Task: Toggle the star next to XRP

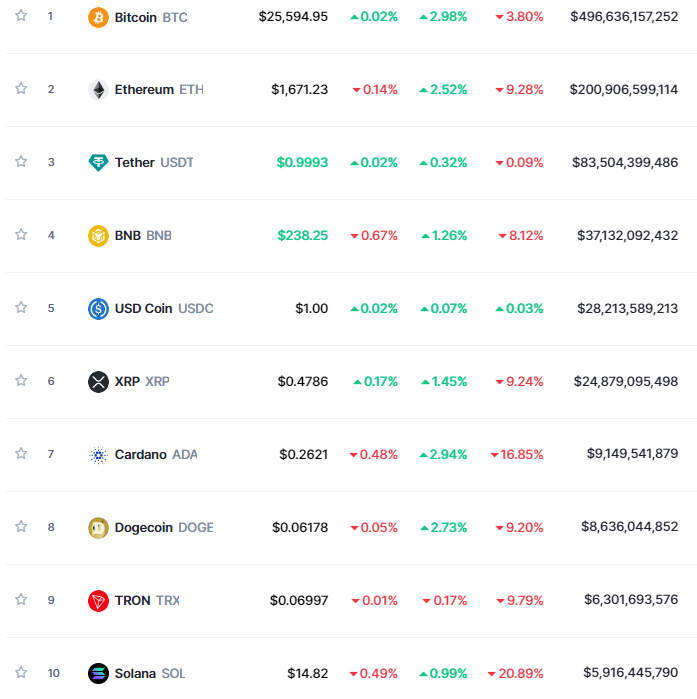Action: (x=21, y=380)
